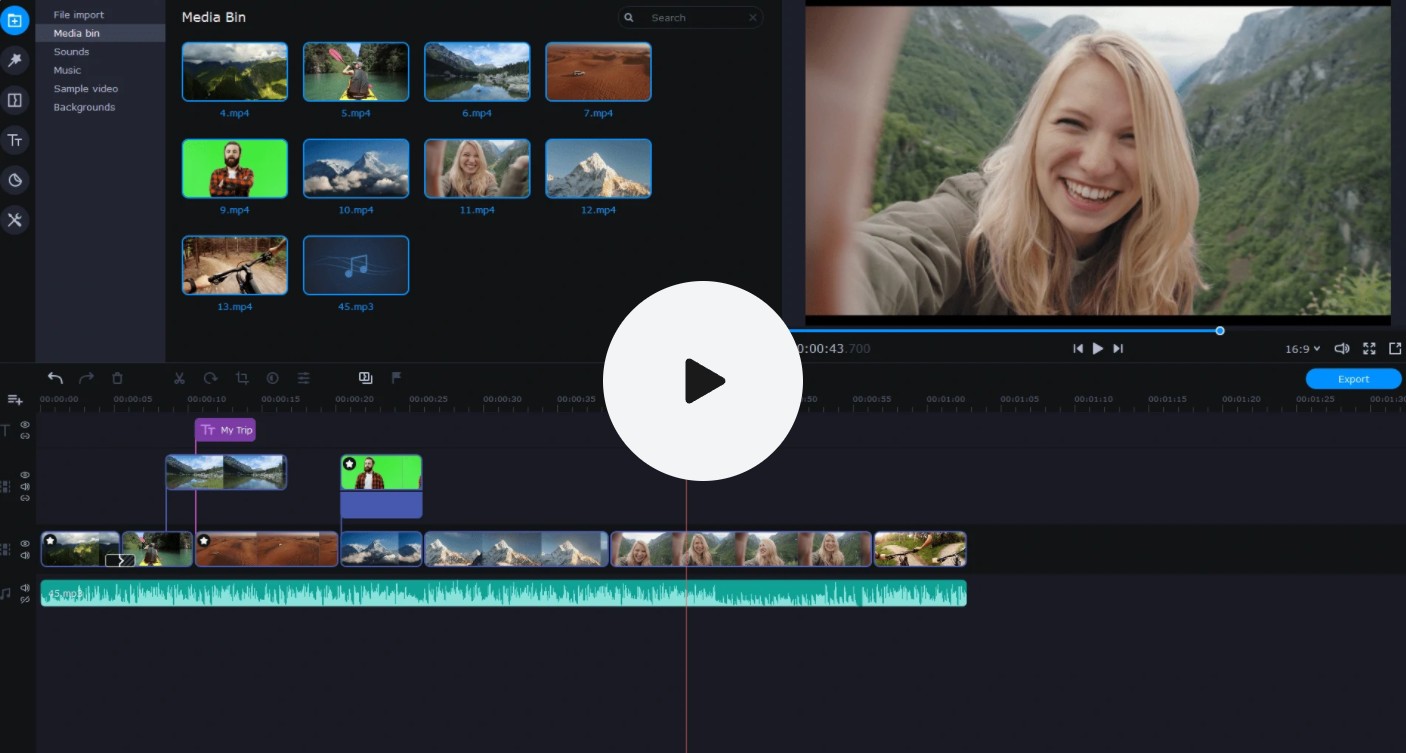Image resolution: width=1406 pixels, height=753 pixels.
Task: Open the Stickers tab in sidebar
Action: click(15, 180)
